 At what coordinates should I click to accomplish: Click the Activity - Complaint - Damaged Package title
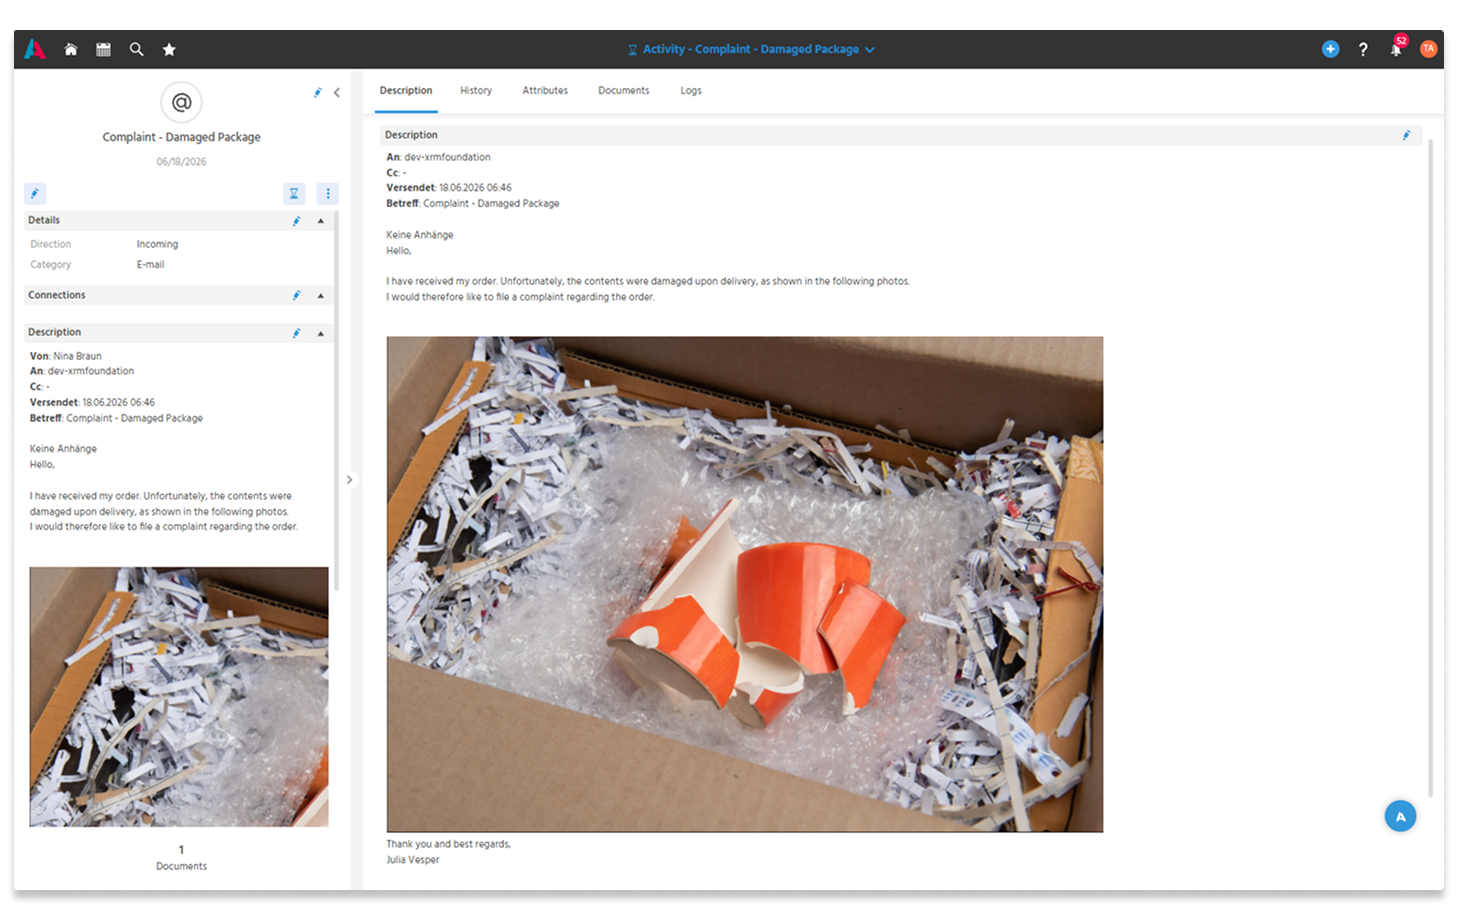click(751, 49)
